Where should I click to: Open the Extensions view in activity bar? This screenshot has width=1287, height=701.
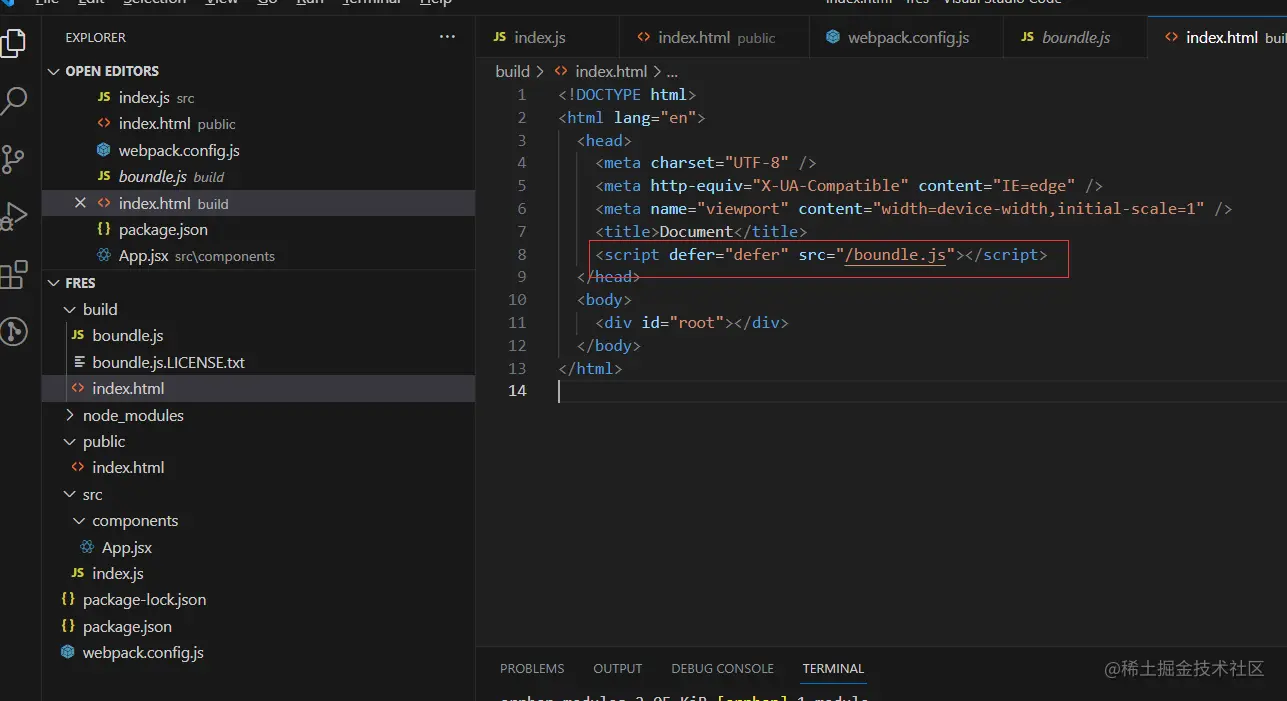pos(14,274)
